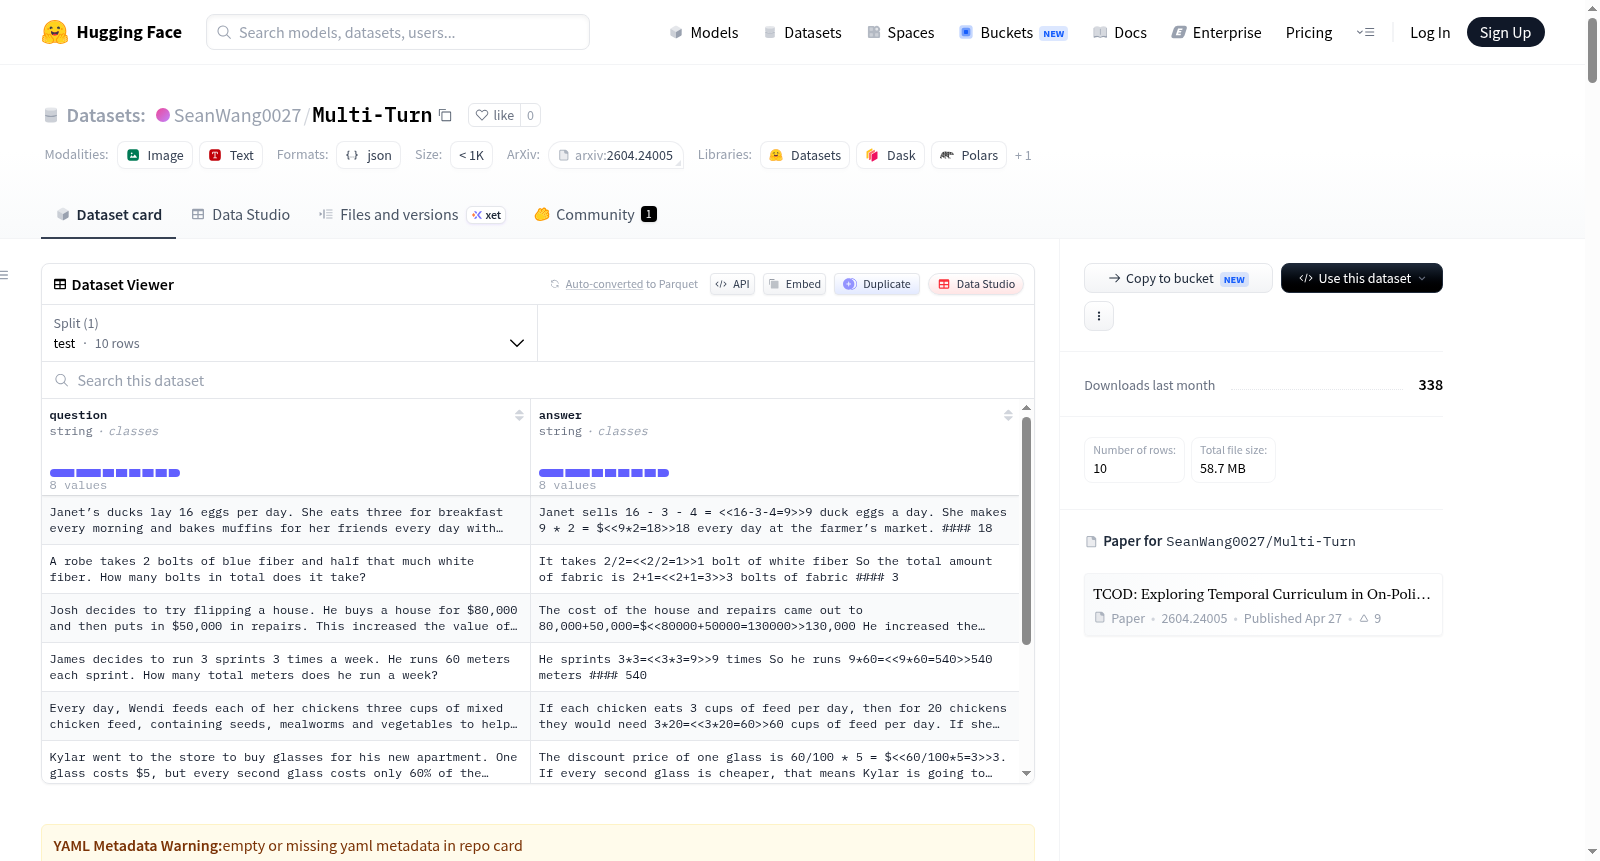This screenshot has width=1600, height=861.
Task: Focus the models and datasets search box
Action: click(398, 32)
